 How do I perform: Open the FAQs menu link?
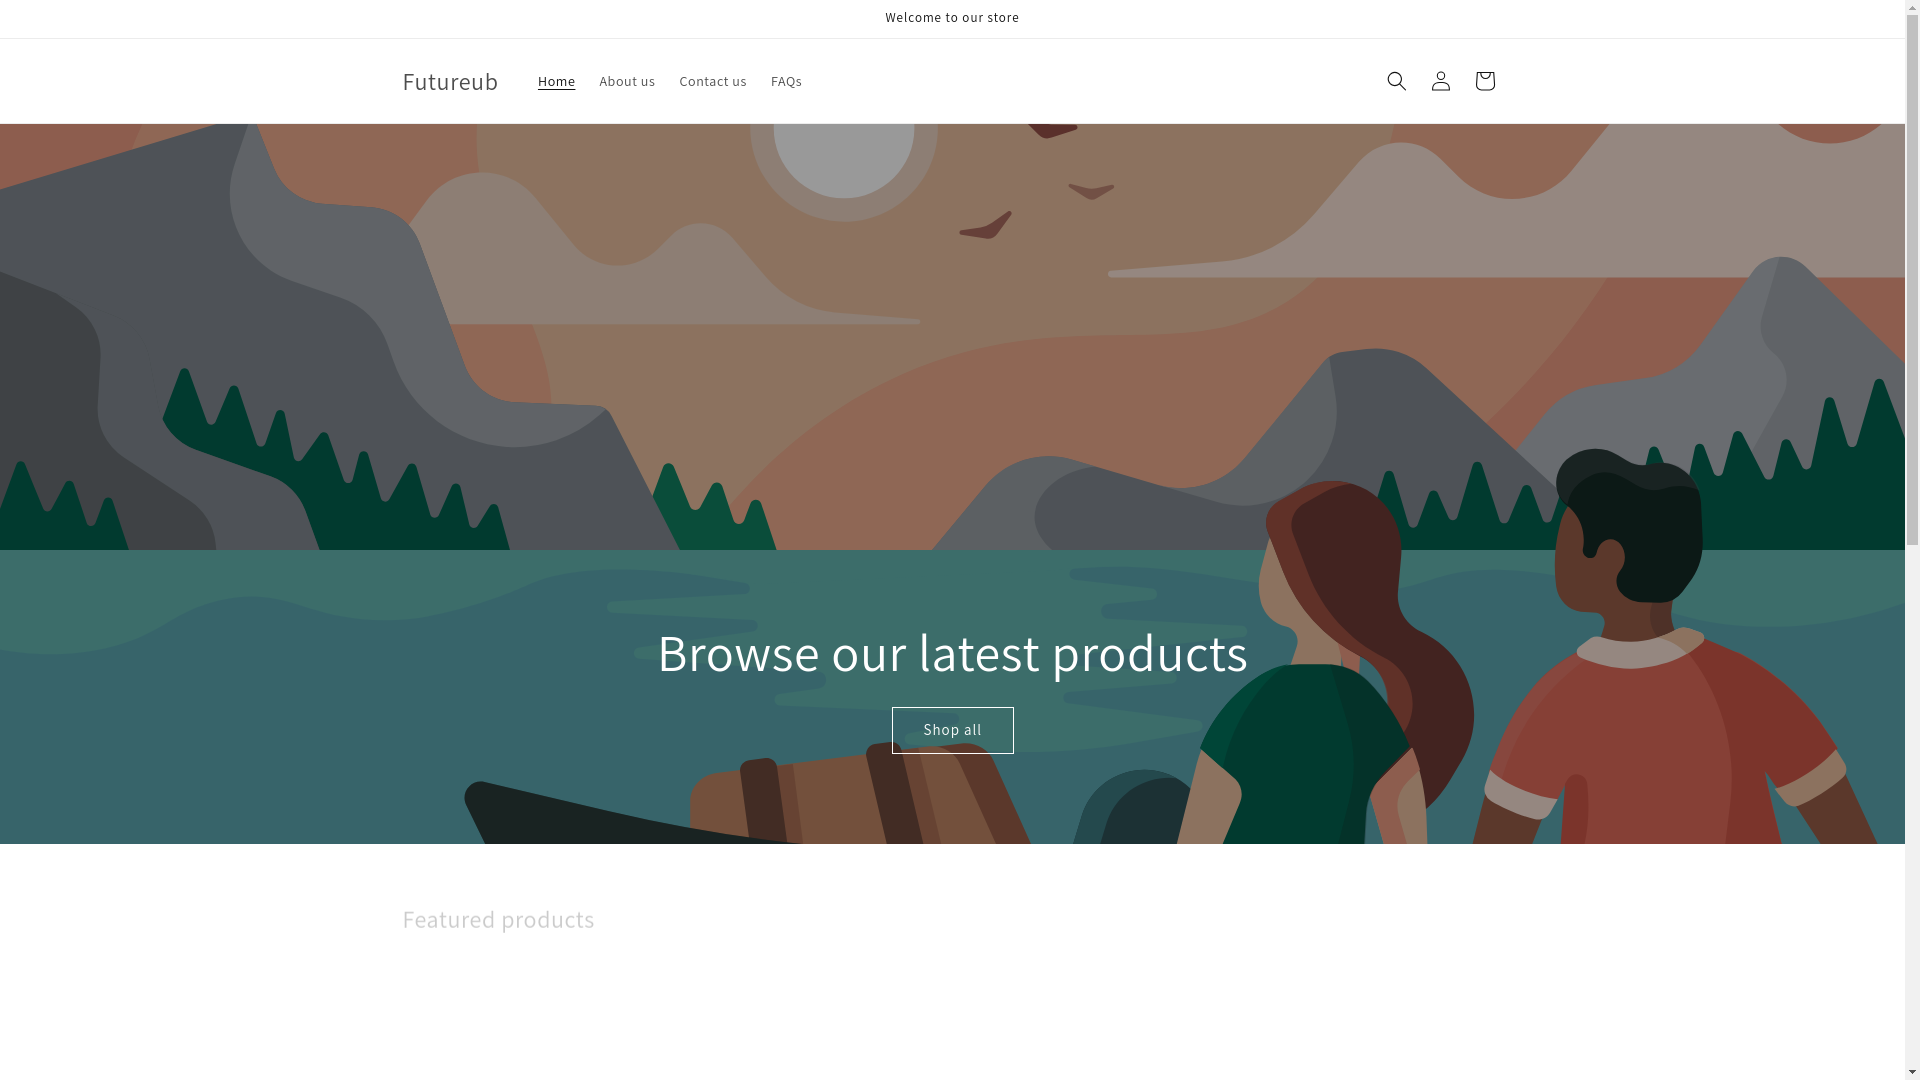click(786, 81)
